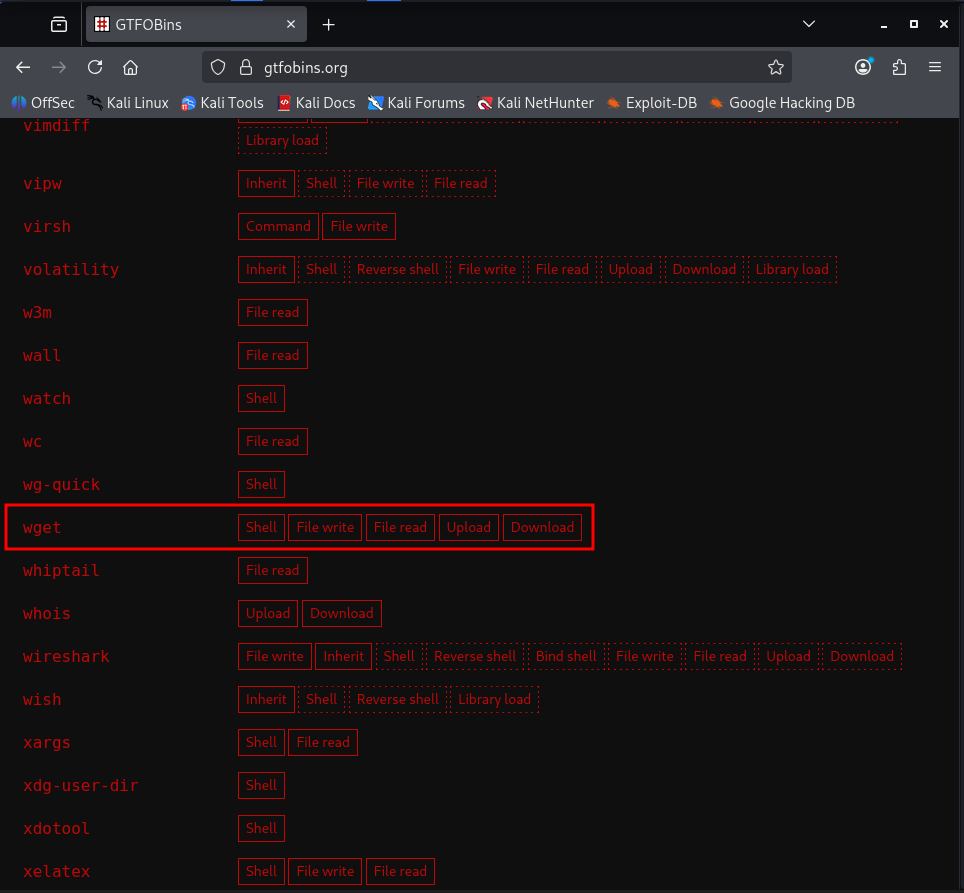Open the wish binary page
This screenshot has height=893, width=964.
[x=42, y=700]
